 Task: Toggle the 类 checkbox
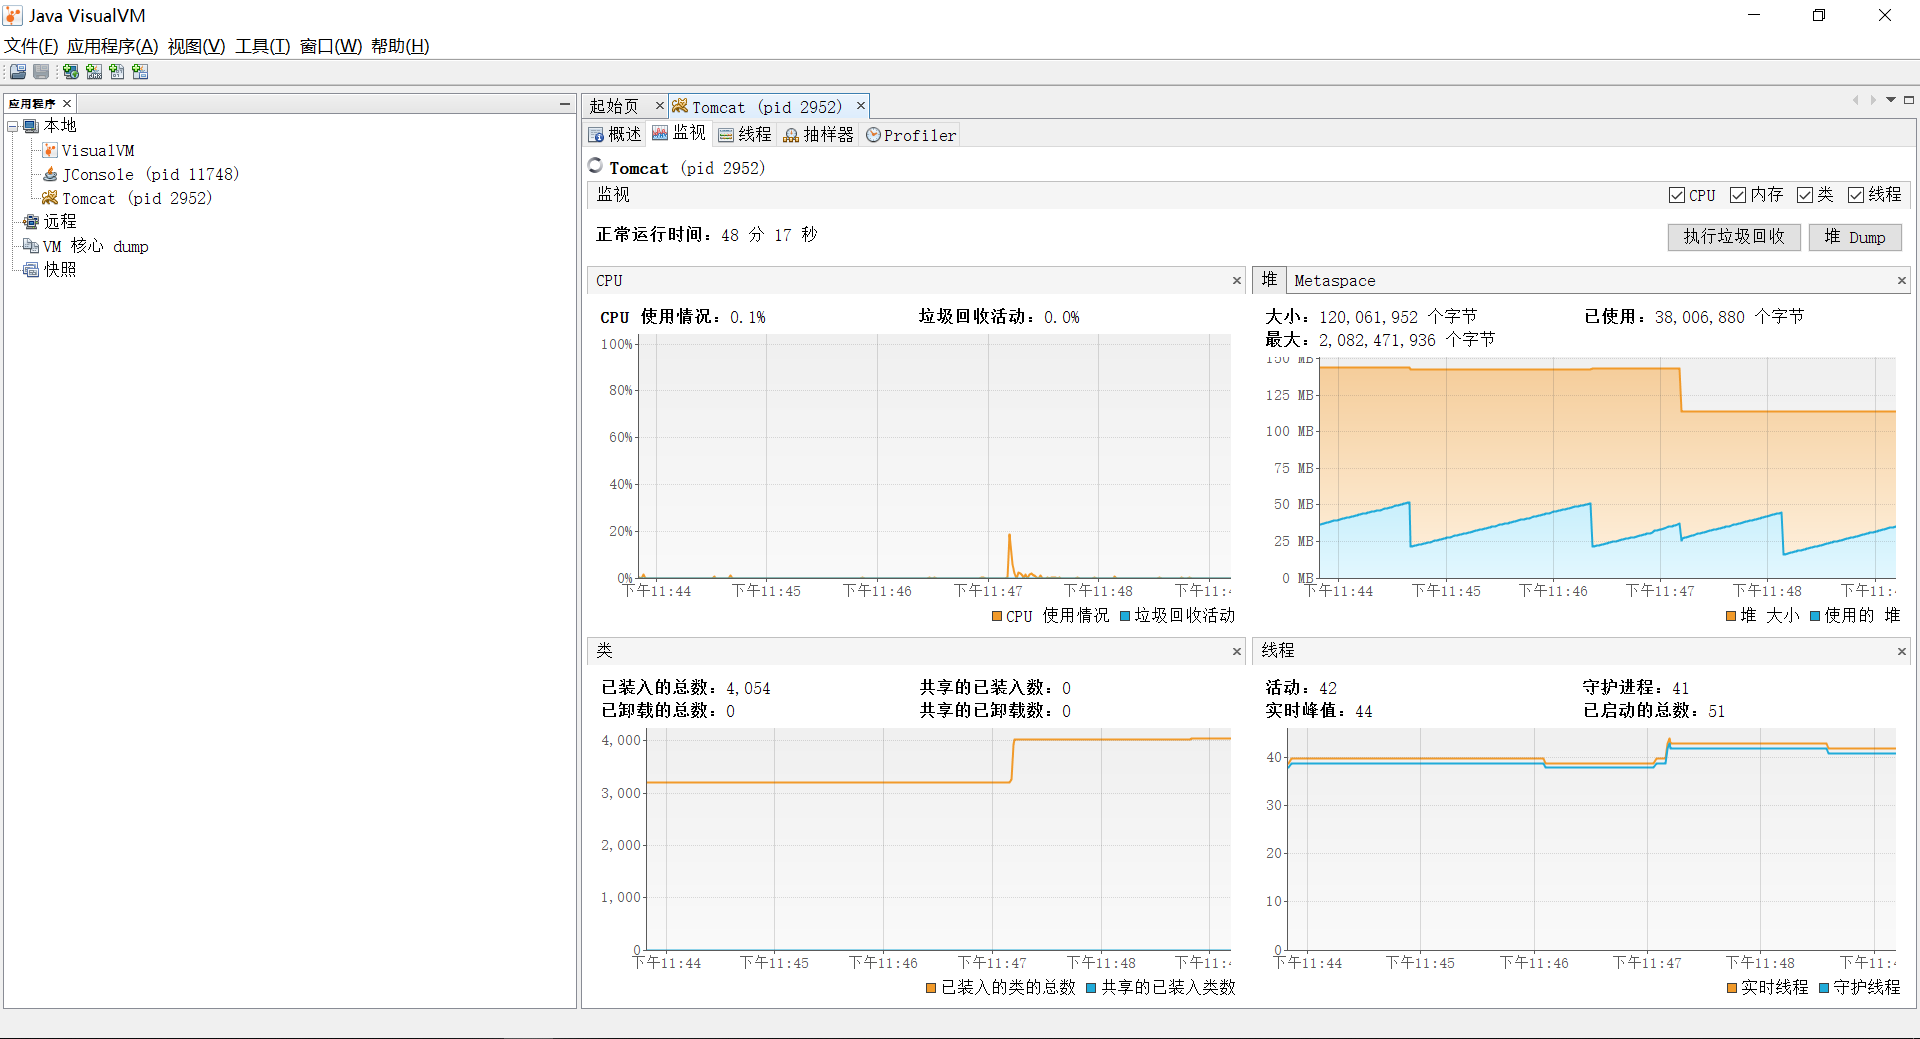pyautogui.click(x=1805, y=195)
